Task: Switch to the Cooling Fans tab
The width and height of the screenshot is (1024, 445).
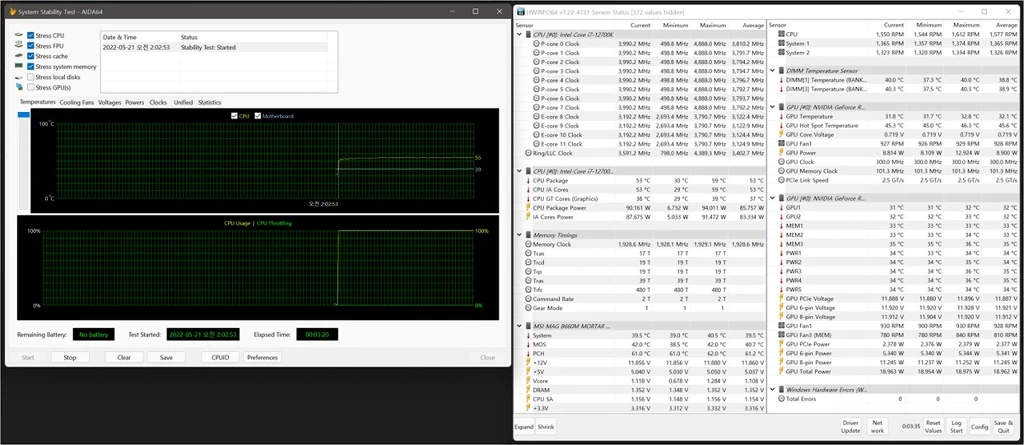Action: (76, 102)
